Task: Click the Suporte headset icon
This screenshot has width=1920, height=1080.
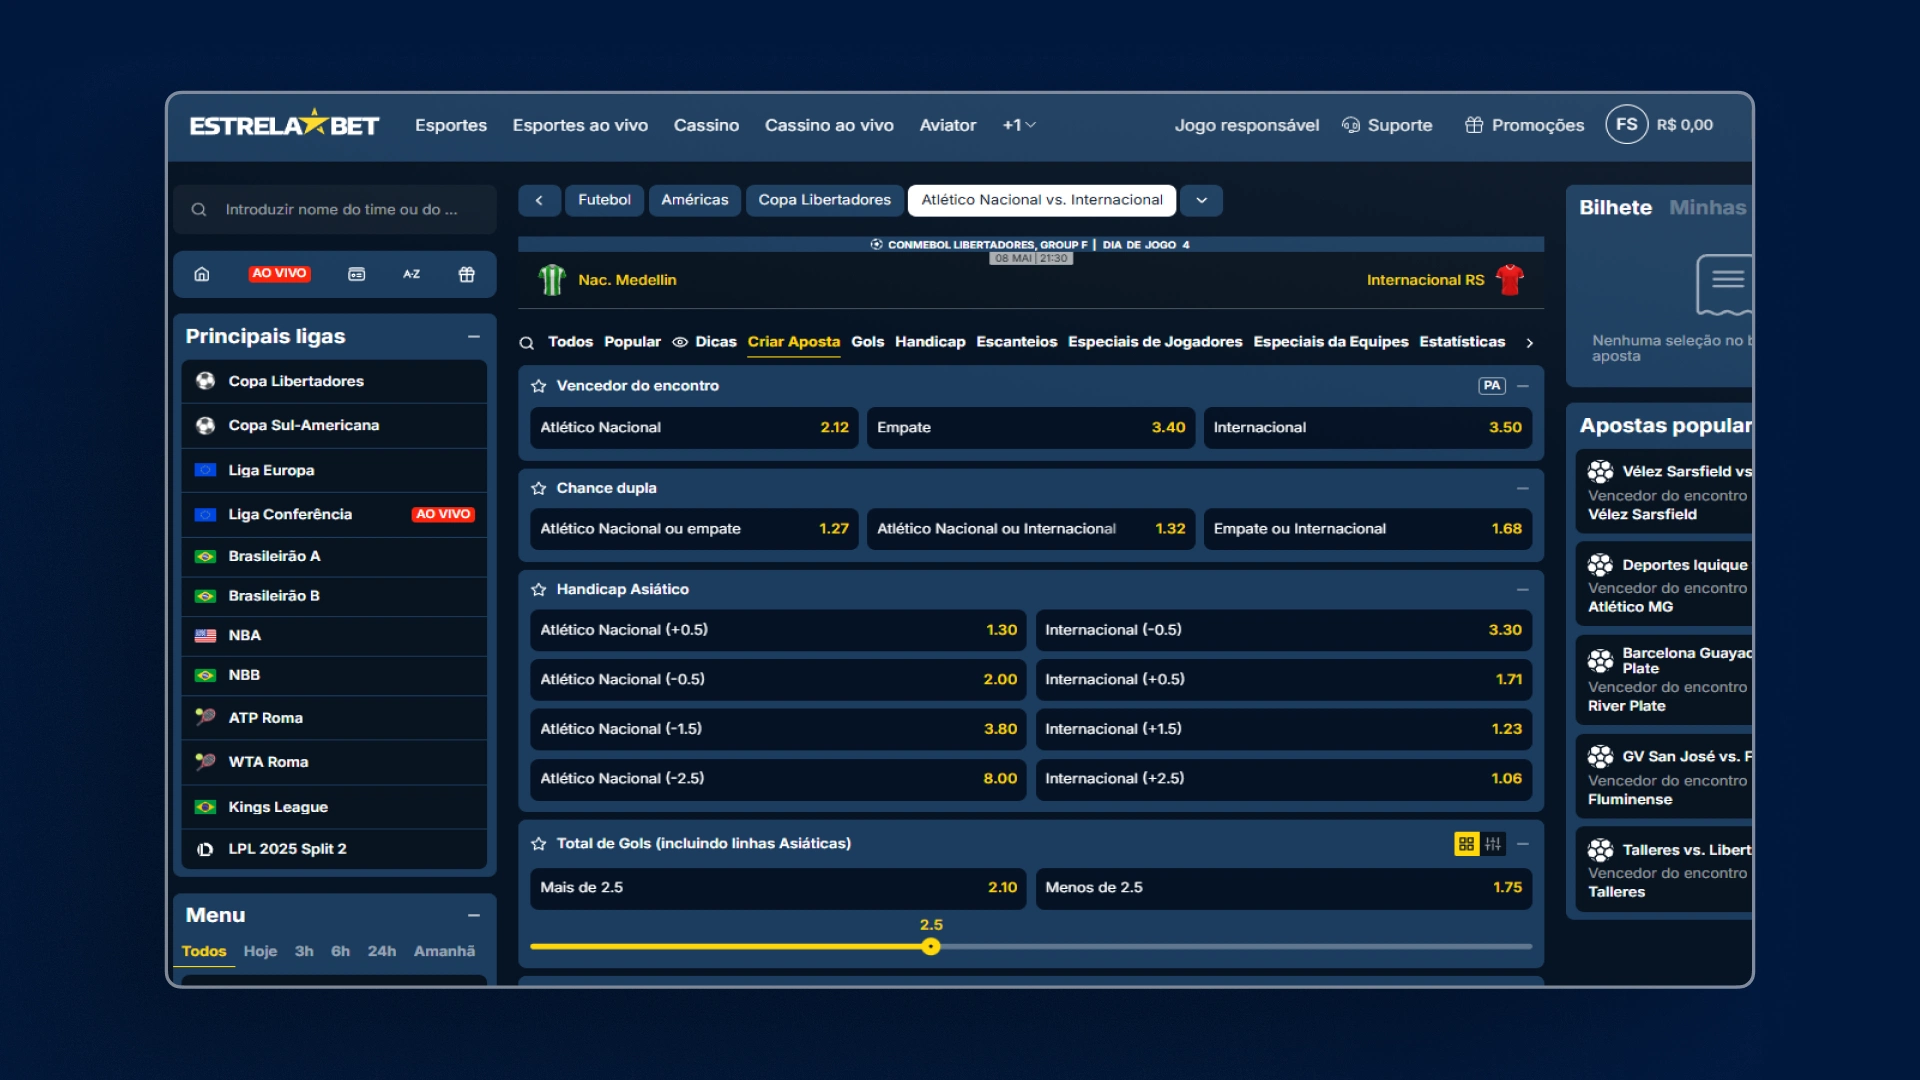Action: point(1351,125)
